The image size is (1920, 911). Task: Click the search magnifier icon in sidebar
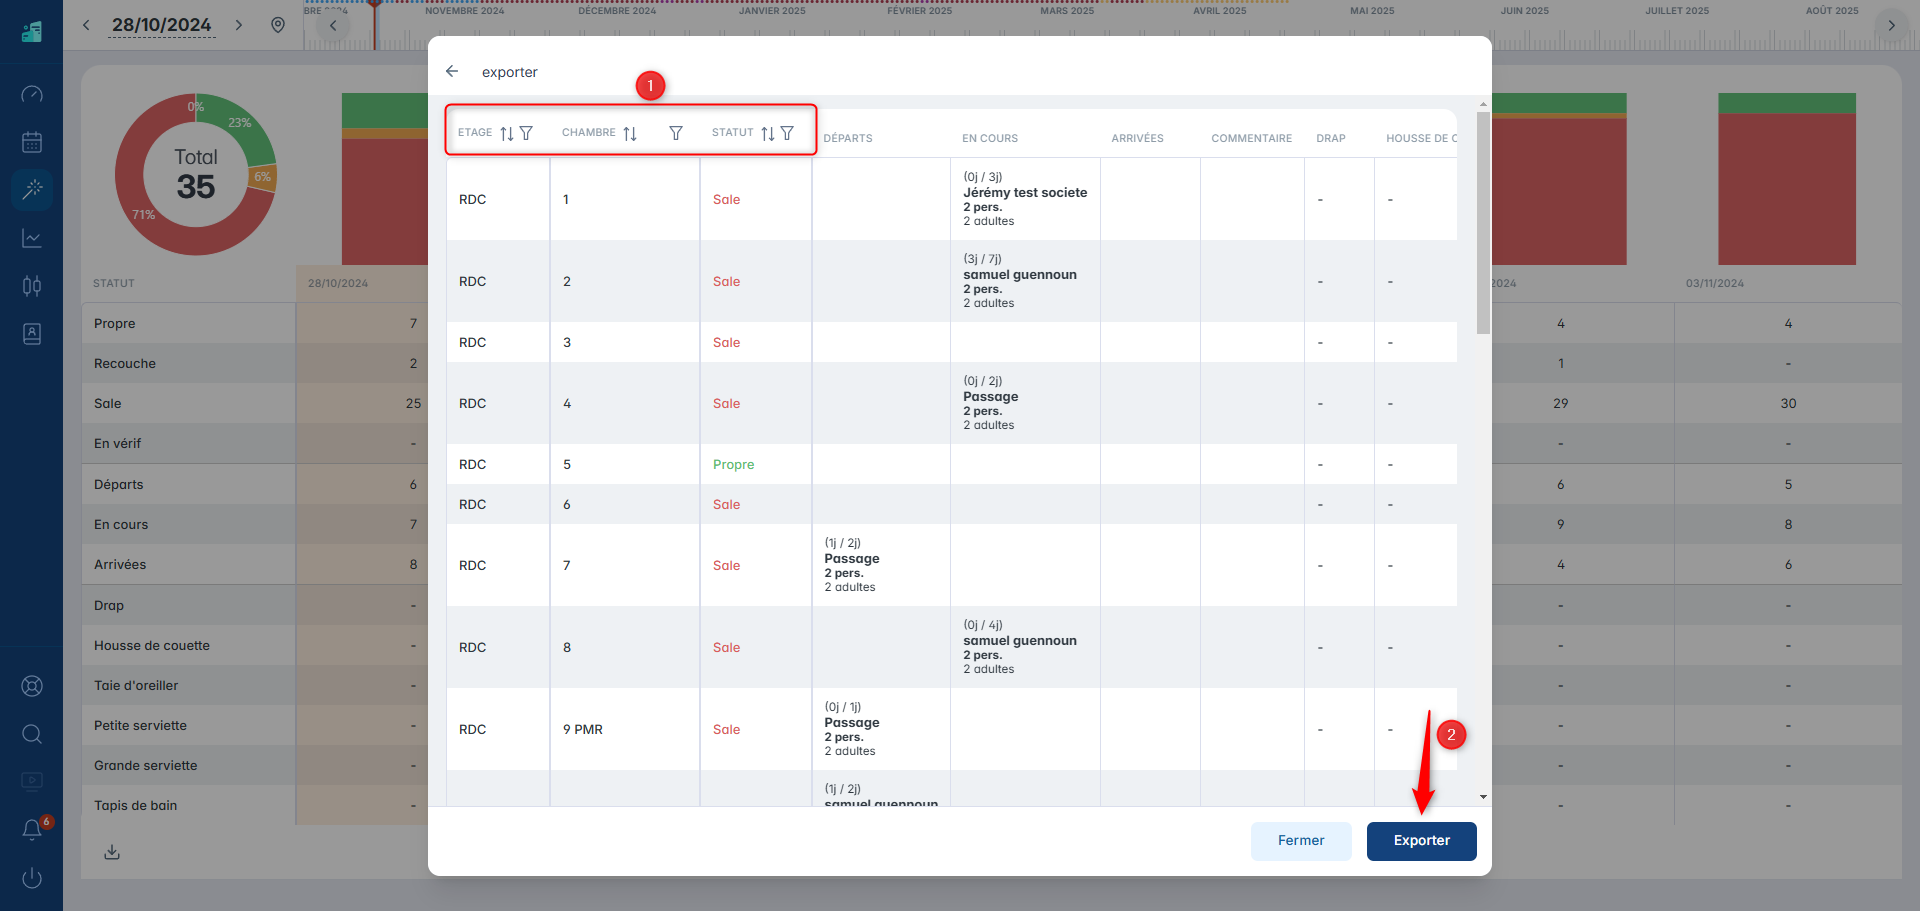32,734
